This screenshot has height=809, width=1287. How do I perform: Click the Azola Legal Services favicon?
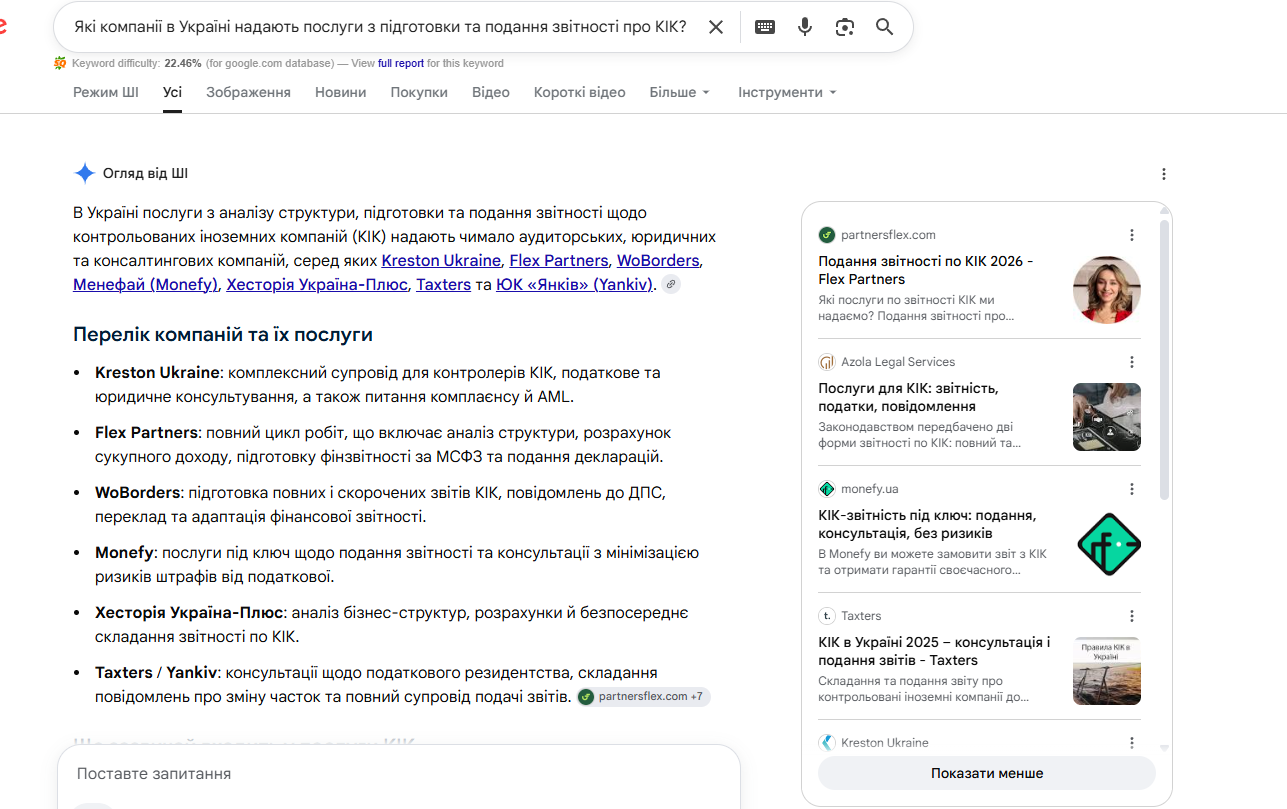[x=827, y=362]
